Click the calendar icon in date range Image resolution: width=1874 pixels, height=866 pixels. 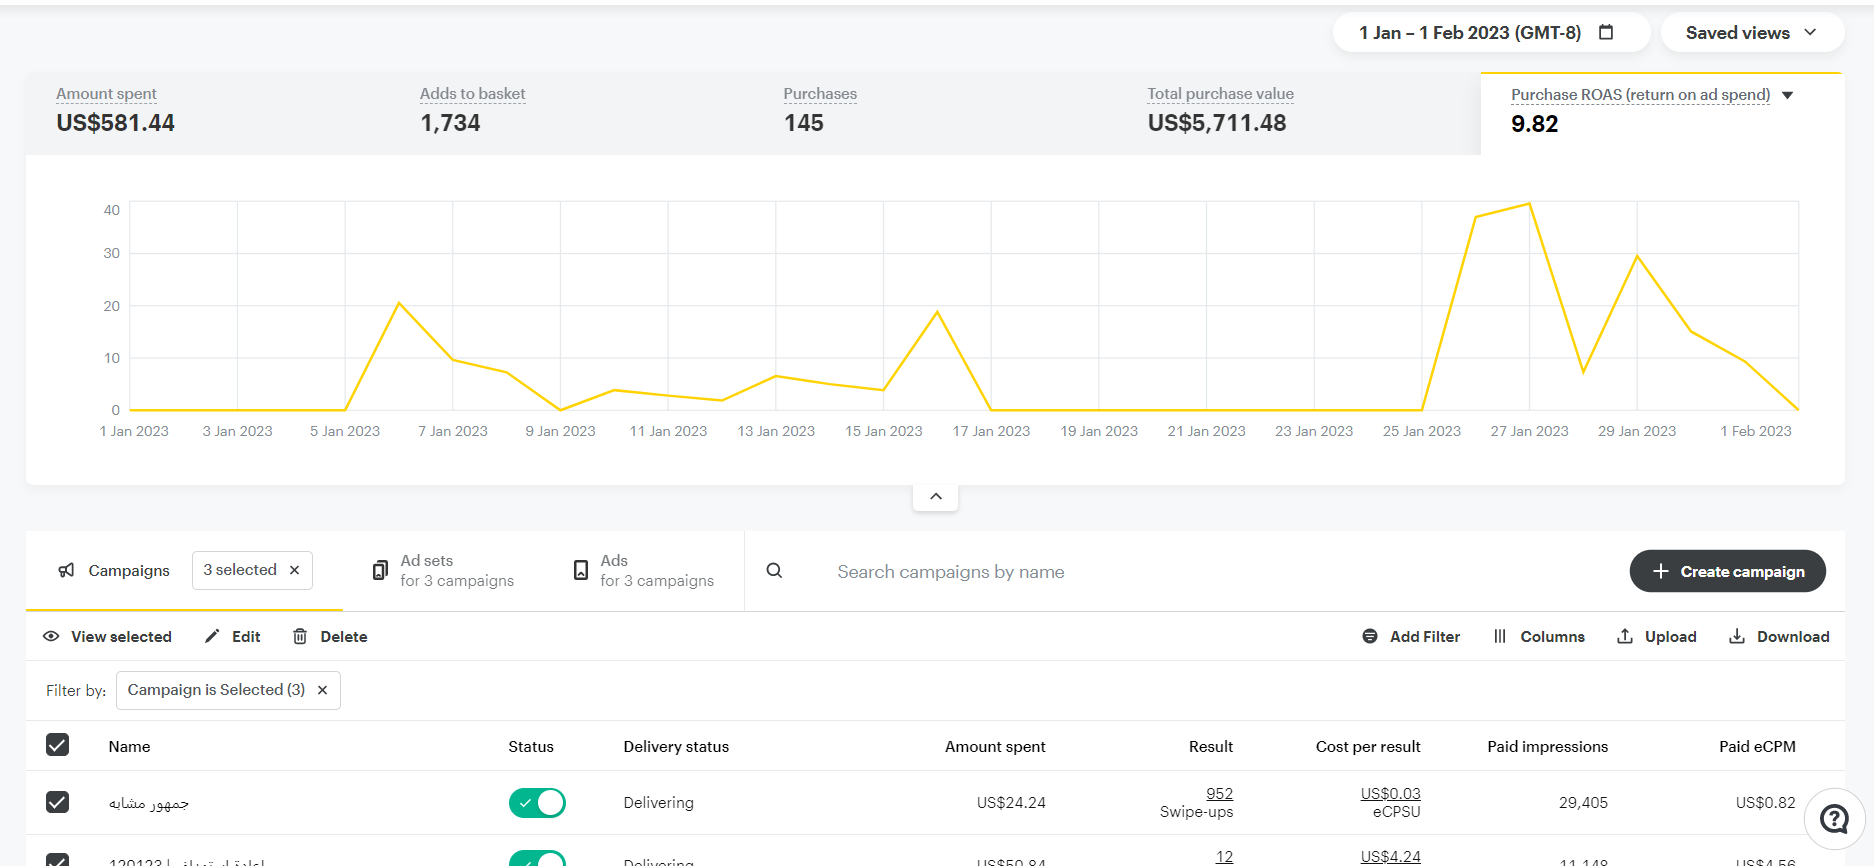point(1606,32)
